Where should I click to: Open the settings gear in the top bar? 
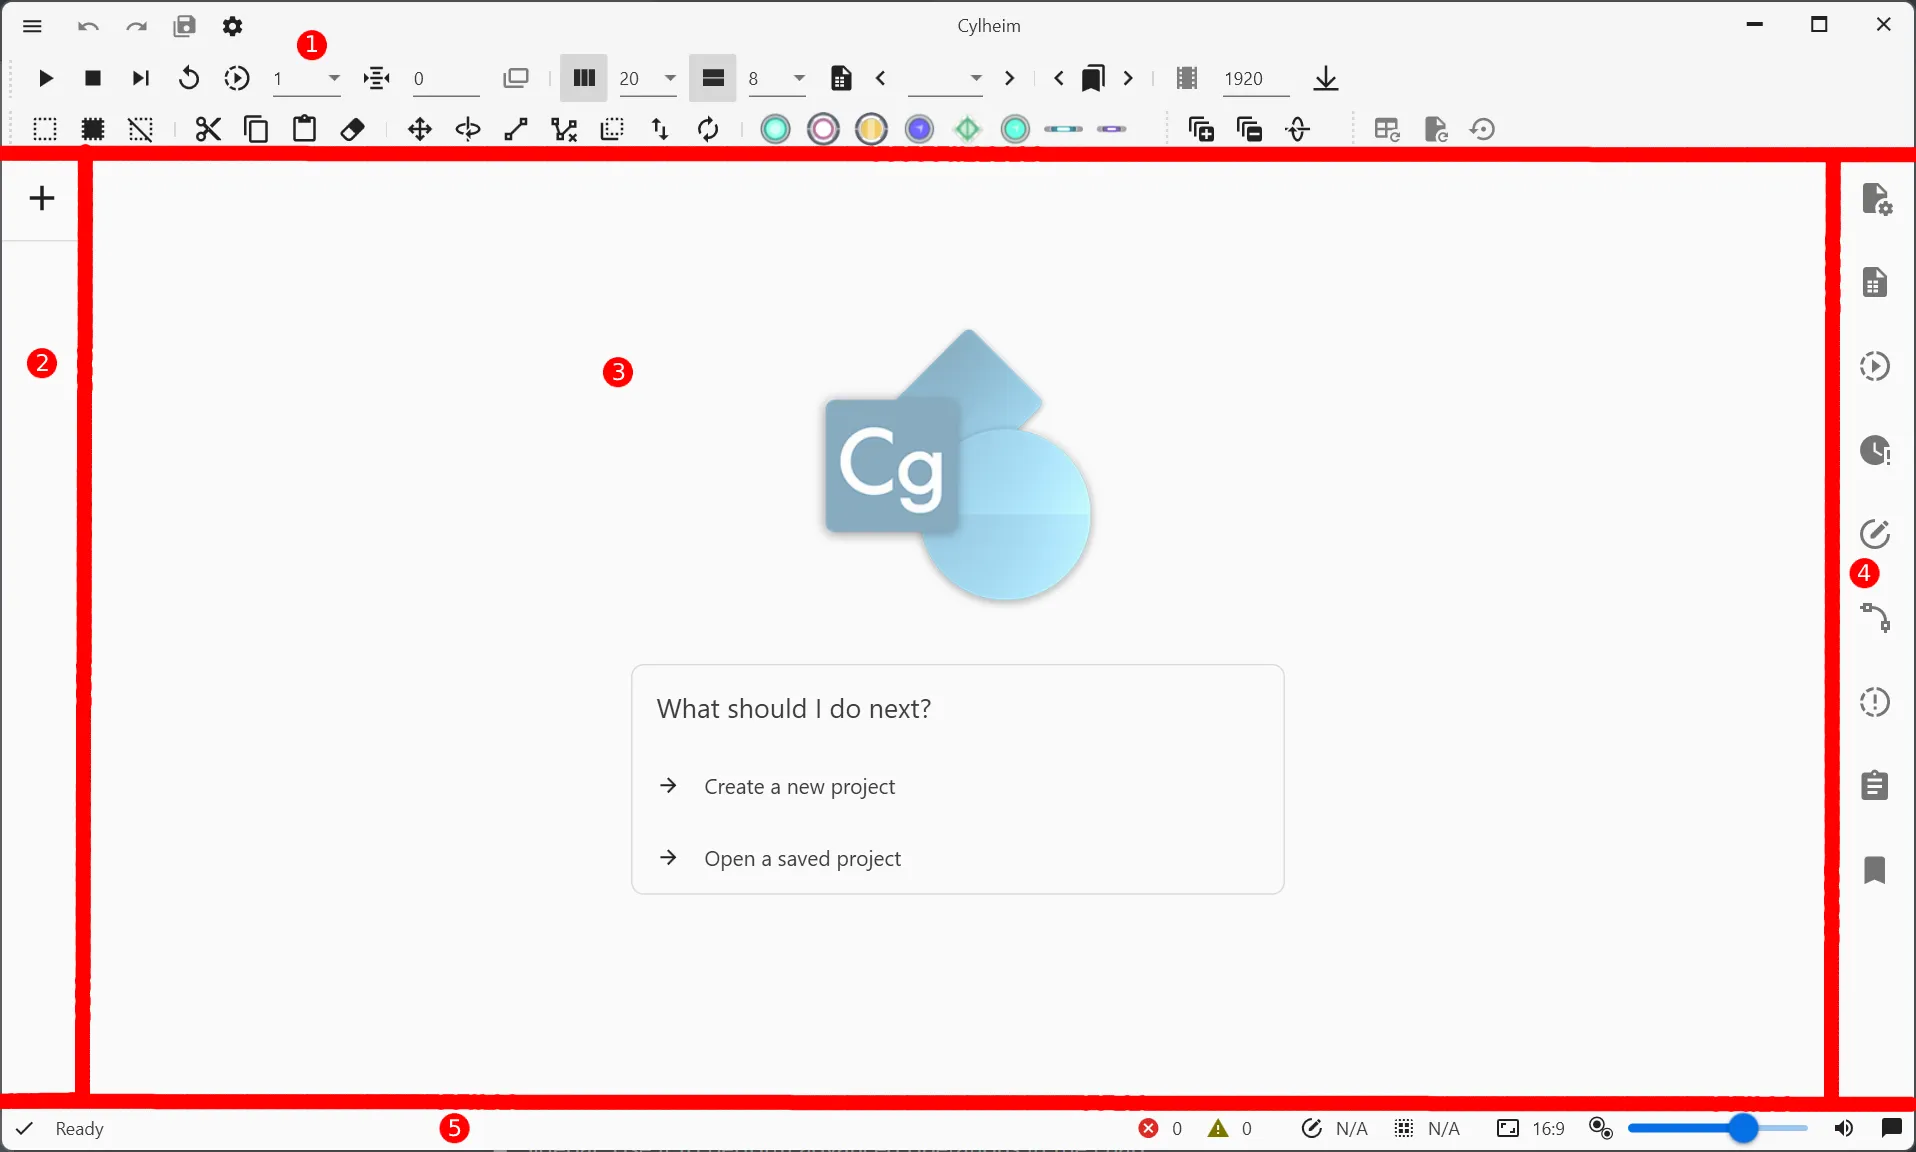[233, 27]
